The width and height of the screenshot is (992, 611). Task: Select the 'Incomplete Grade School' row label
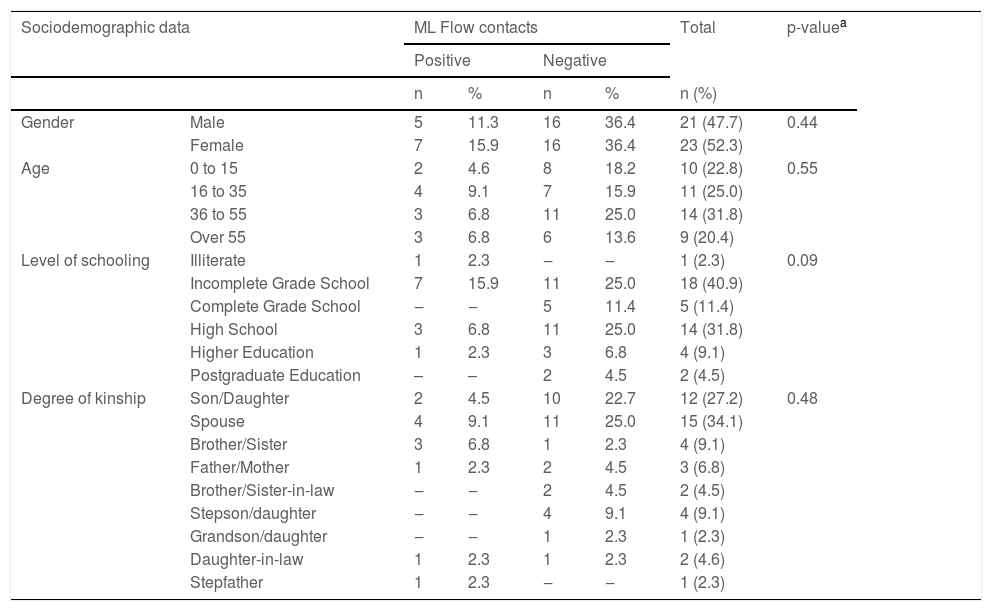click(279, 283)
